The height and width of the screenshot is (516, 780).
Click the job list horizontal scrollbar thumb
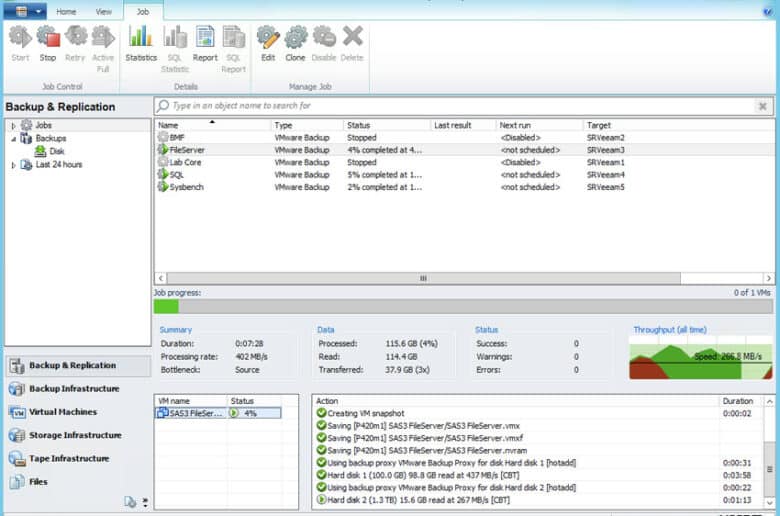(423, 278)
